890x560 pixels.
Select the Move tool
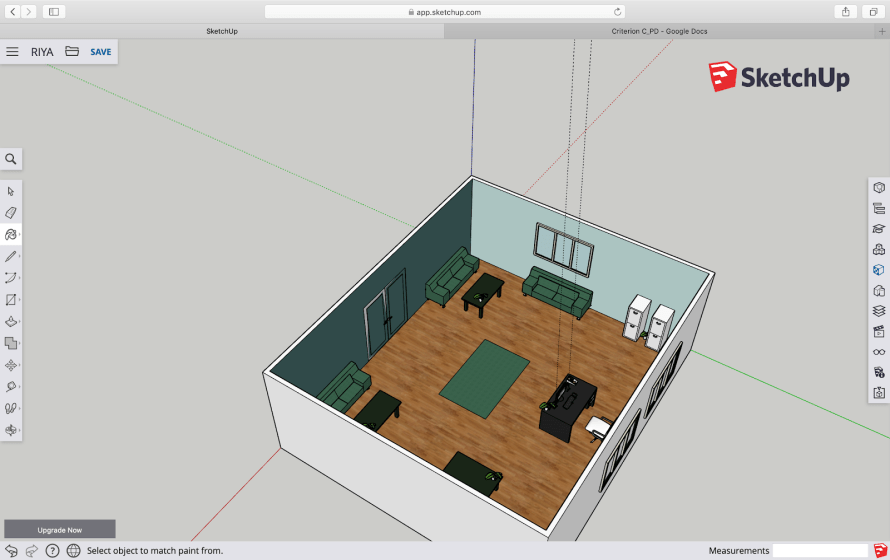(x=11, y=366)
